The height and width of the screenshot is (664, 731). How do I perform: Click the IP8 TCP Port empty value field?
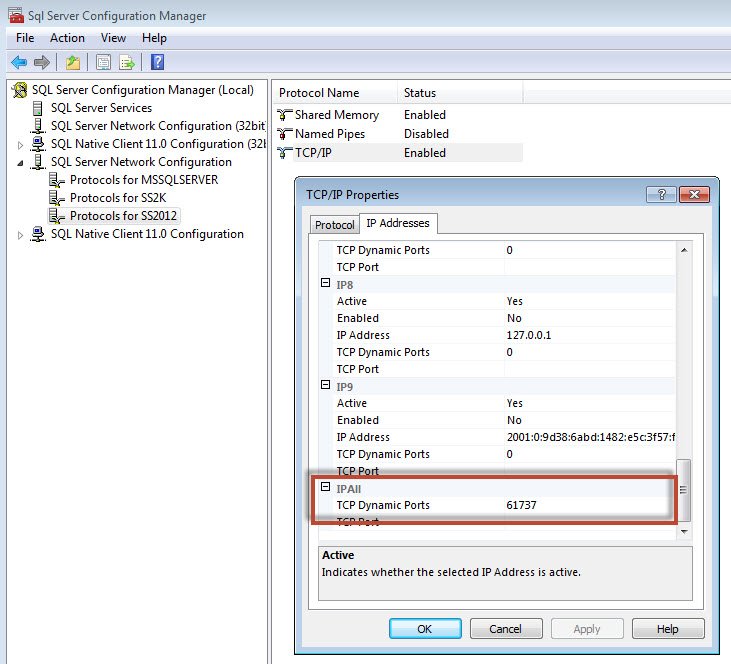pos(589,369)
